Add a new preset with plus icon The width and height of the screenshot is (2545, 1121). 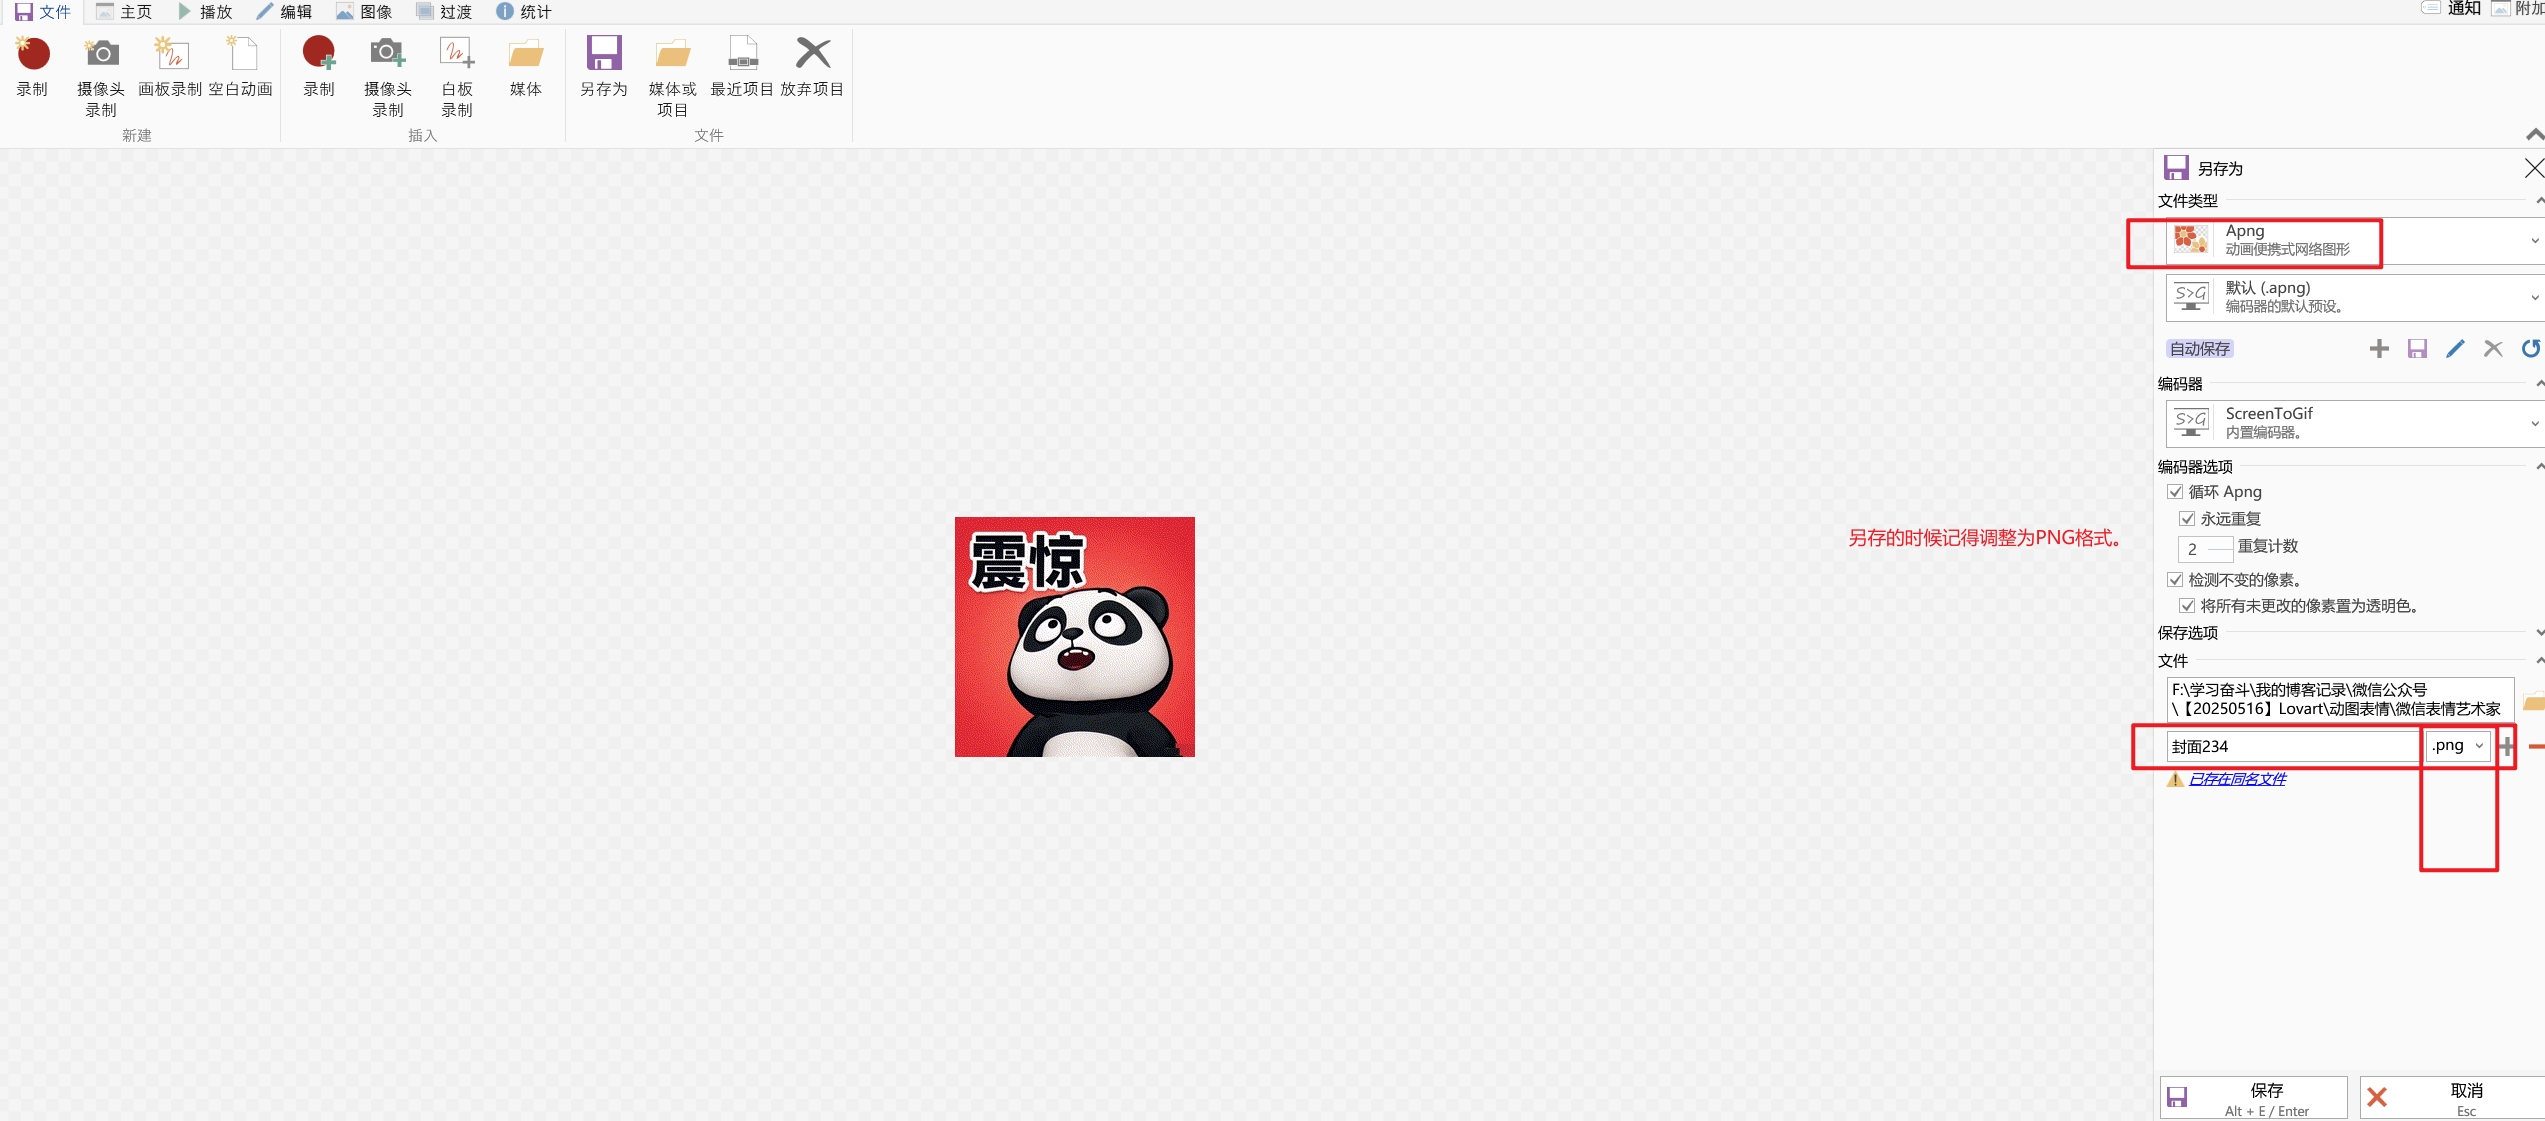(2379, 348)
